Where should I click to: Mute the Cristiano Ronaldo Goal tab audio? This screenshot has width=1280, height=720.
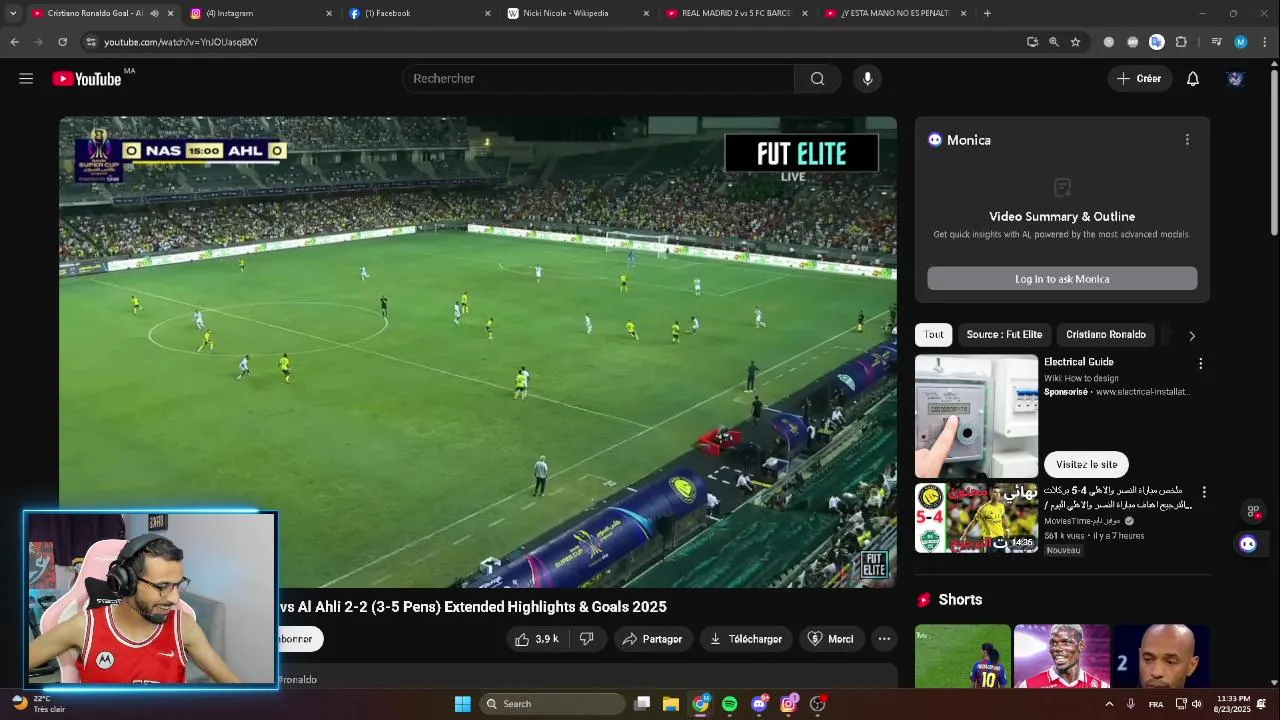(x=154, y=13)
